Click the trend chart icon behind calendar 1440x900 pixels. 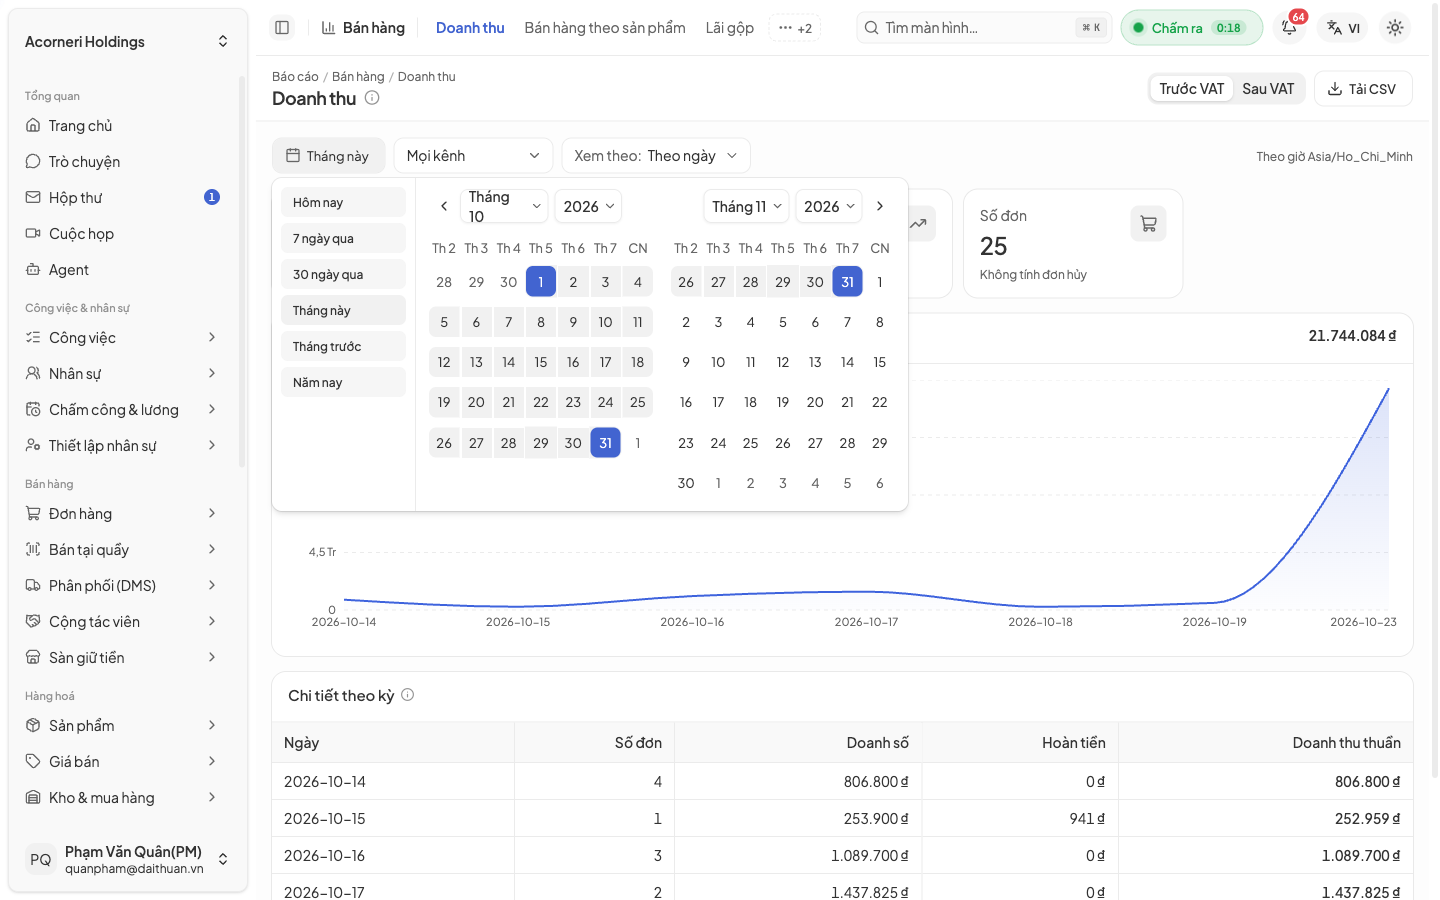point(919,224)
